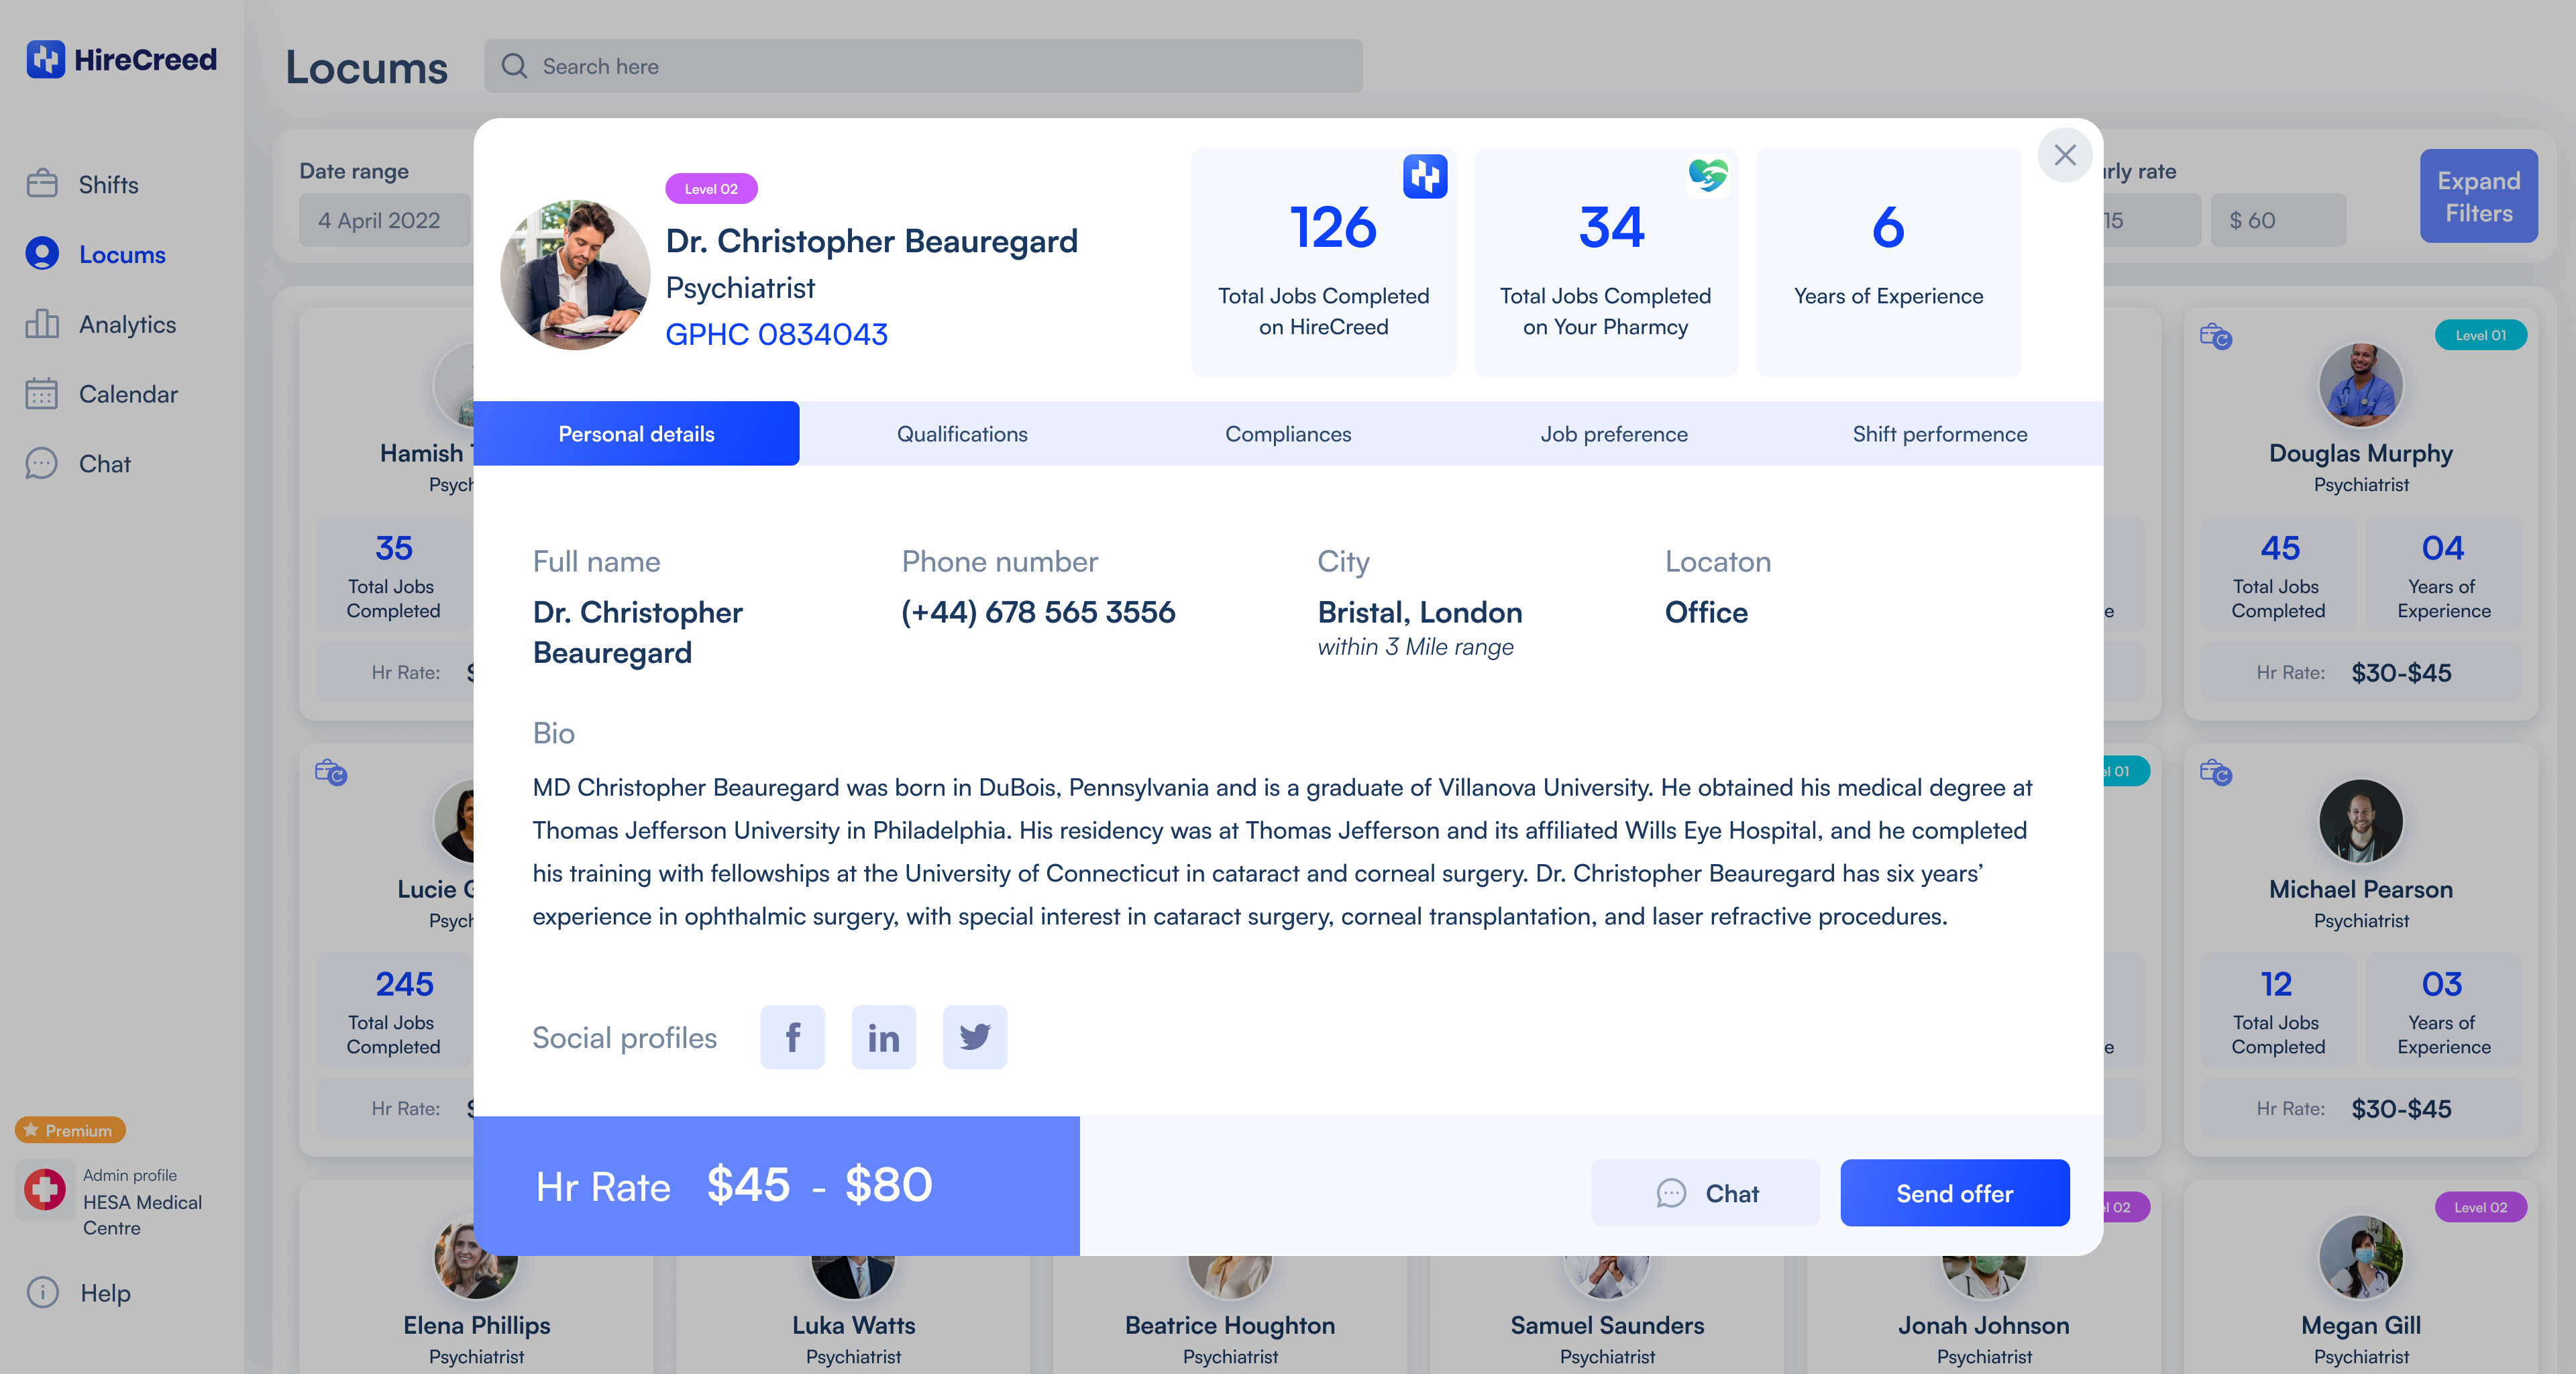The image size is (2576, 1374).
Task: Click the Locums page heading
Action: coord(366,67)
